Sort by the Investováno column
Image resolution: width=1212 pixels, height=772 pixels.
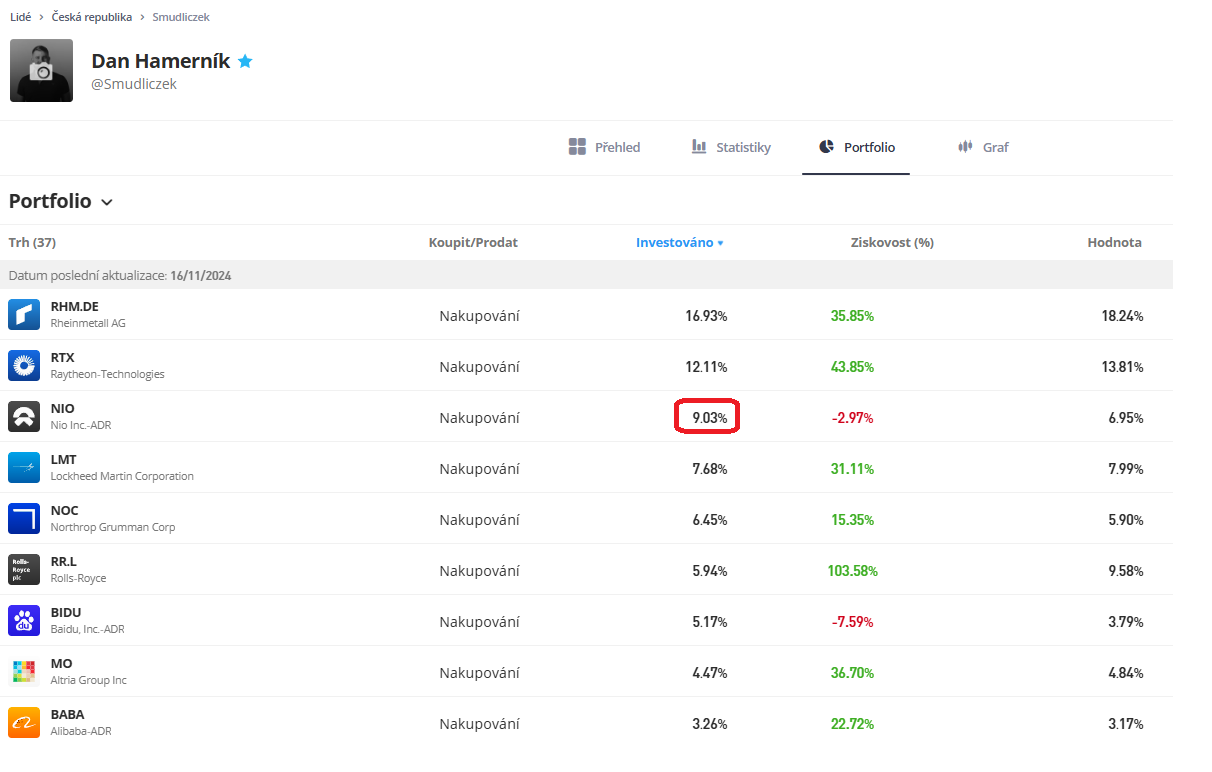click(x=679, y=242)
